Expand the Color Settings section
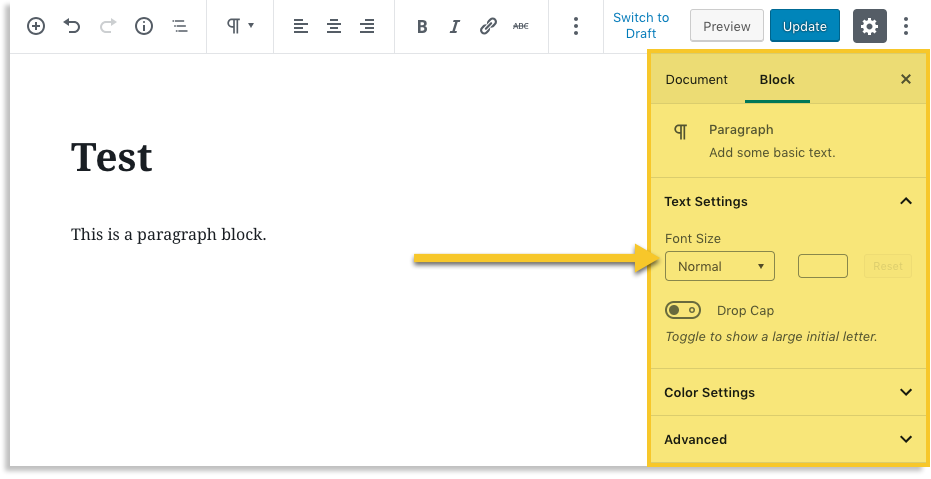Screen dimensions: 931x479 788,392
